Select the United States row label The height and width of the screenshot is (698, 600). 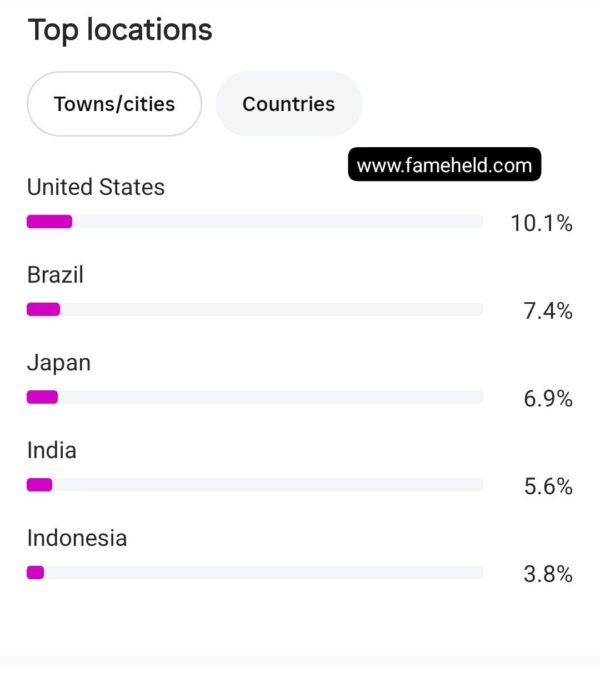tap(96, 187)
